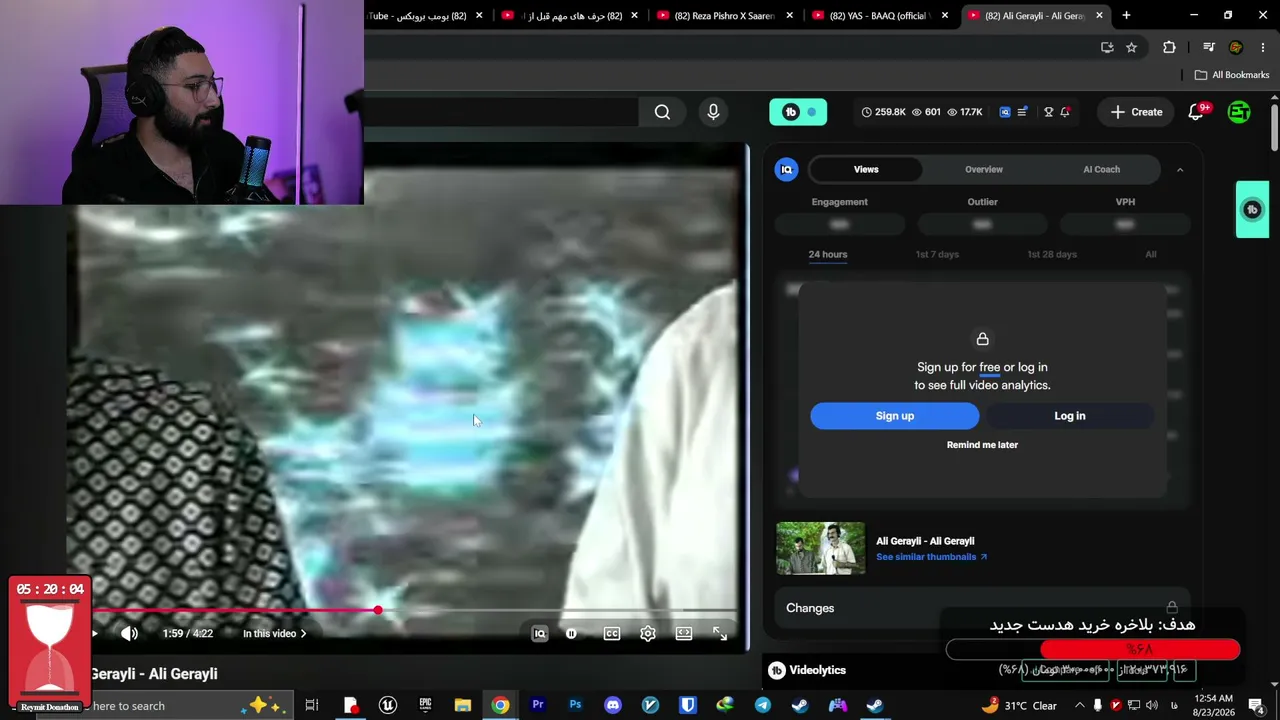Bookmark this page with the star icon
Image resolution: width=1280 pixels, height=720 pixels.
(1131, 47)
